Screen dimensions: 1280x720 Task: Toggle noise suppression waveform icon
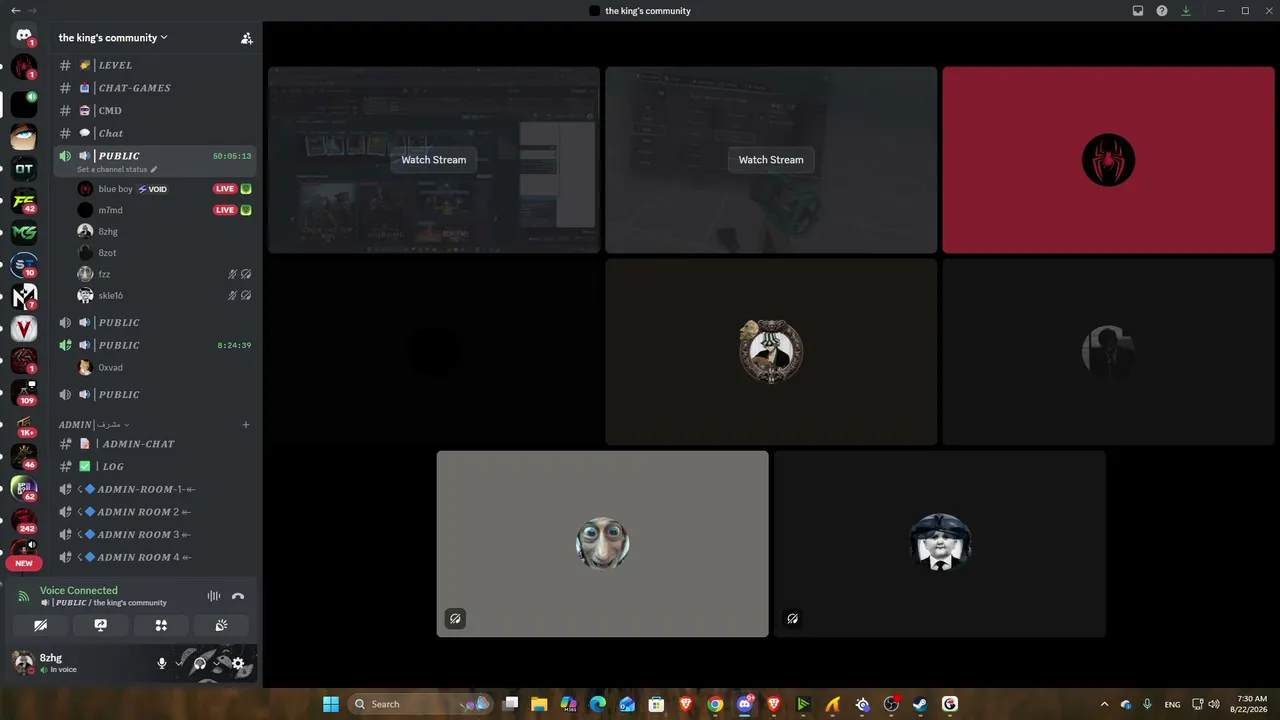click(x=214, y=596)
